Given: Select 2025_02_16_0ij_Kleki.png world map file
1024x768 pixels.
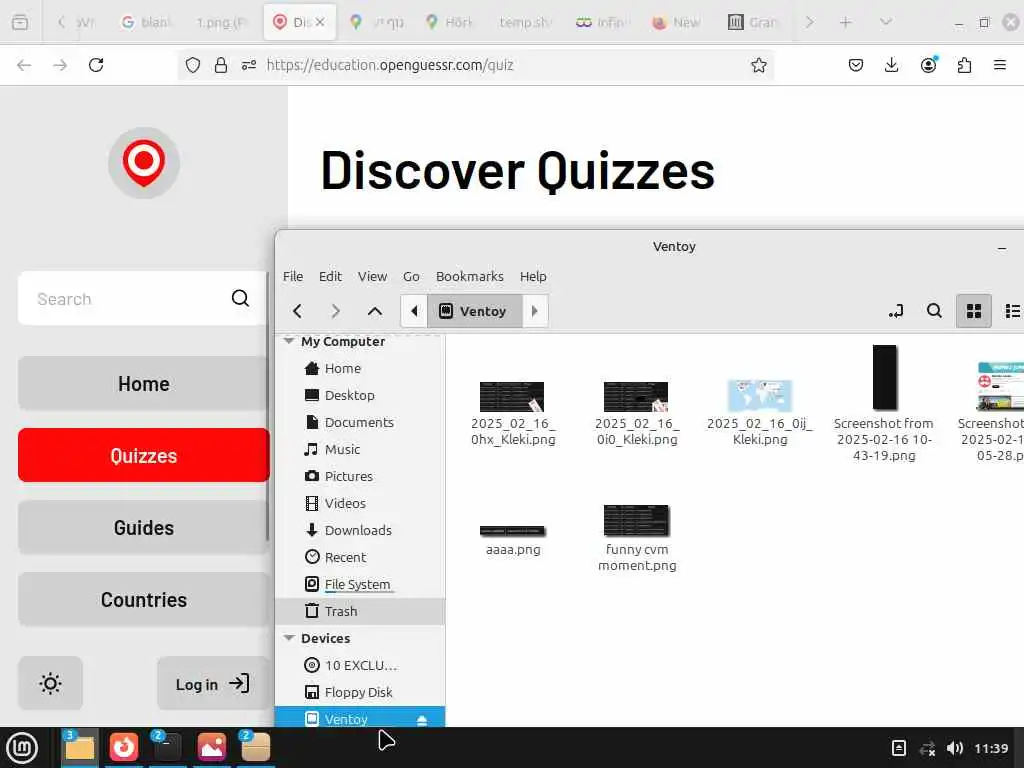Looking at the screenshot, I should [760, 413].
